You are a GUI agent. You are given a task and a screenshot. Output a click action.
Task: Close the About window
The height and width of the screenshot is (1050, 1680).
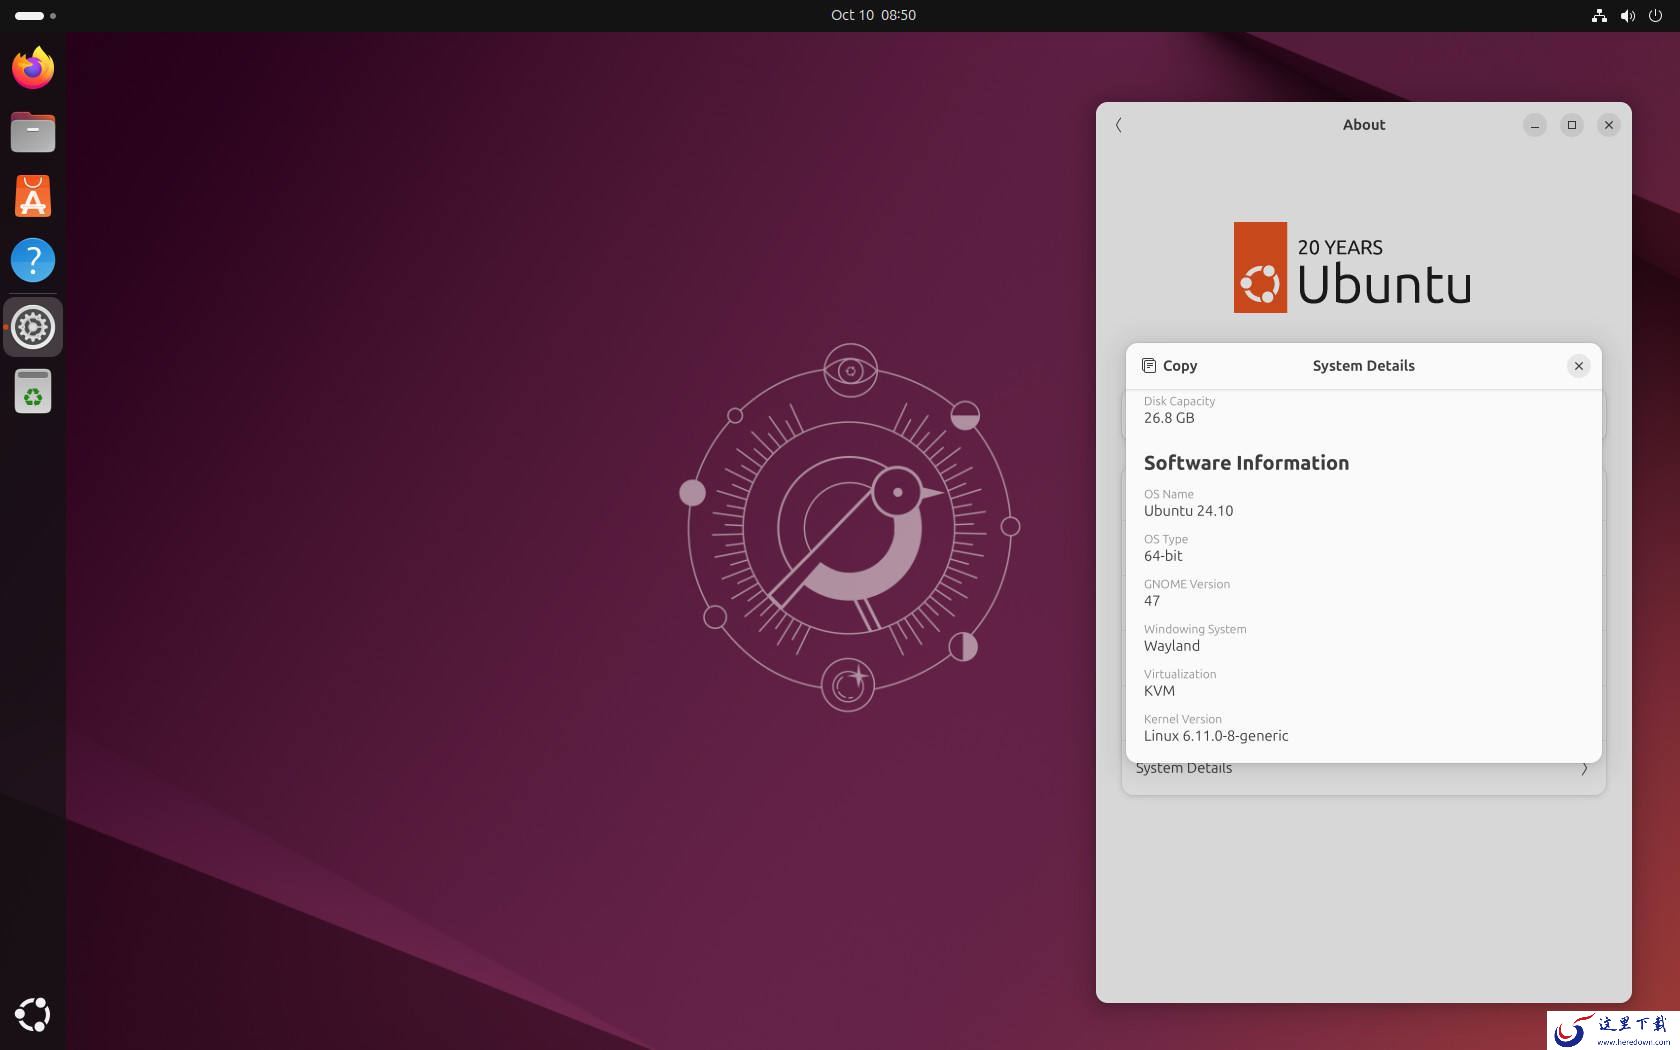tap(1609, 125)
